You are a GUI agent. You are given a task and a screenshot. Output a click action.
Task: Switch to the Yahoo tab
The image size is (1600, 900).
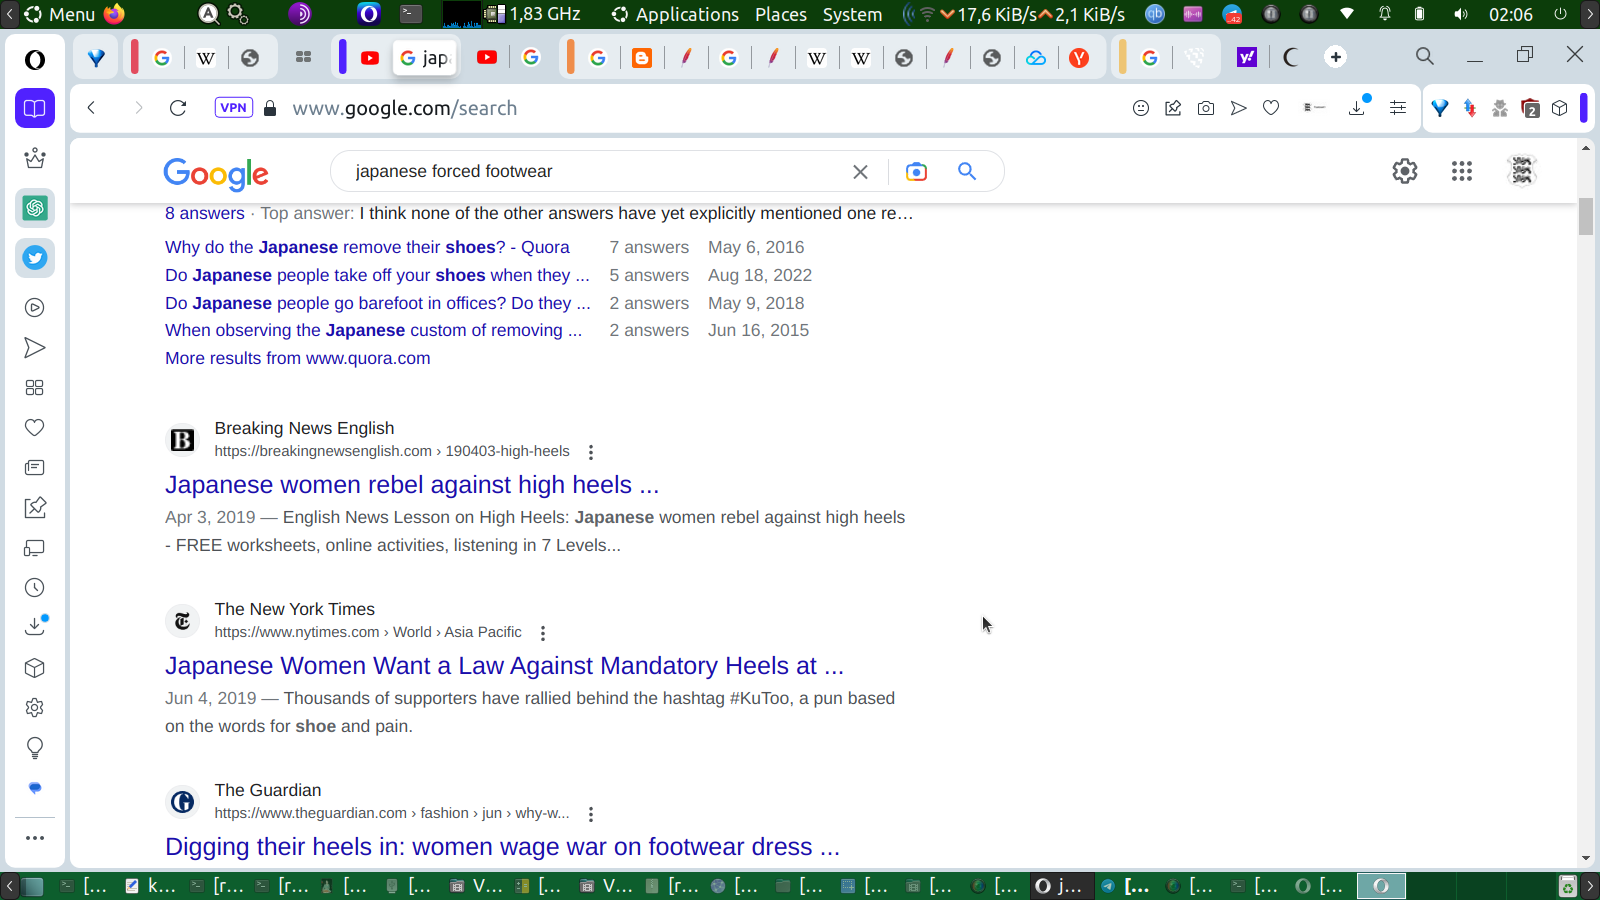pos(1247,57)
